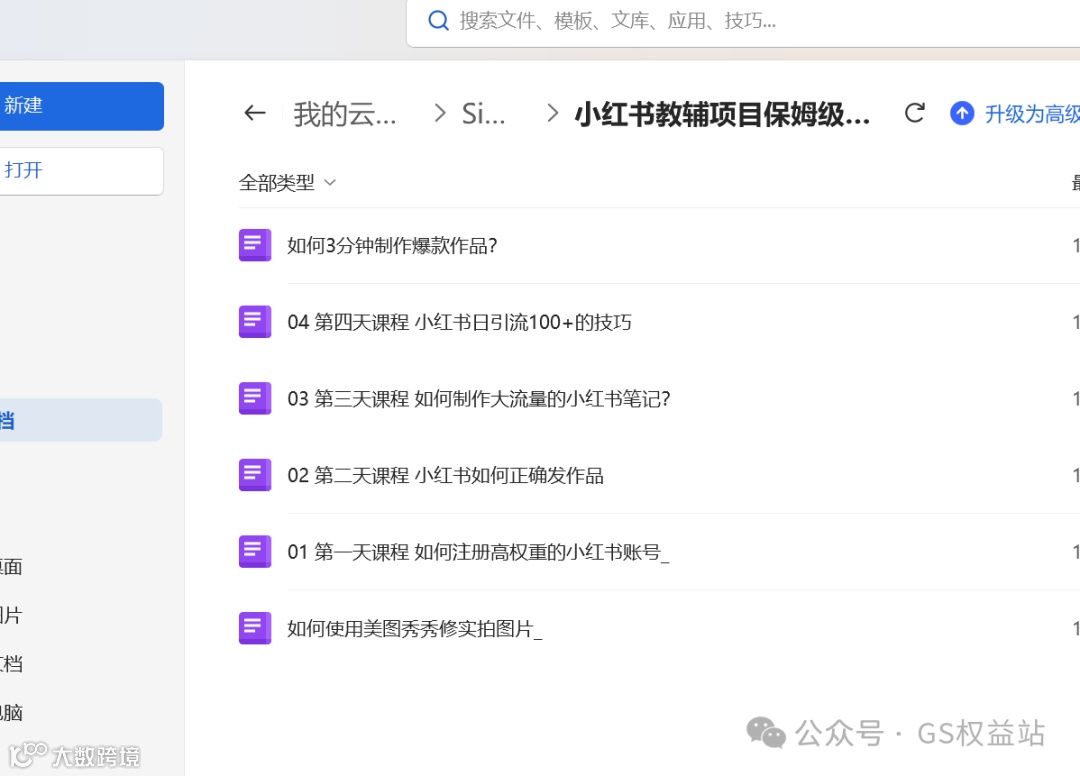Open the Si… breadcrumb folder
Screen dimensions: 1080x776
click(483, 114)
